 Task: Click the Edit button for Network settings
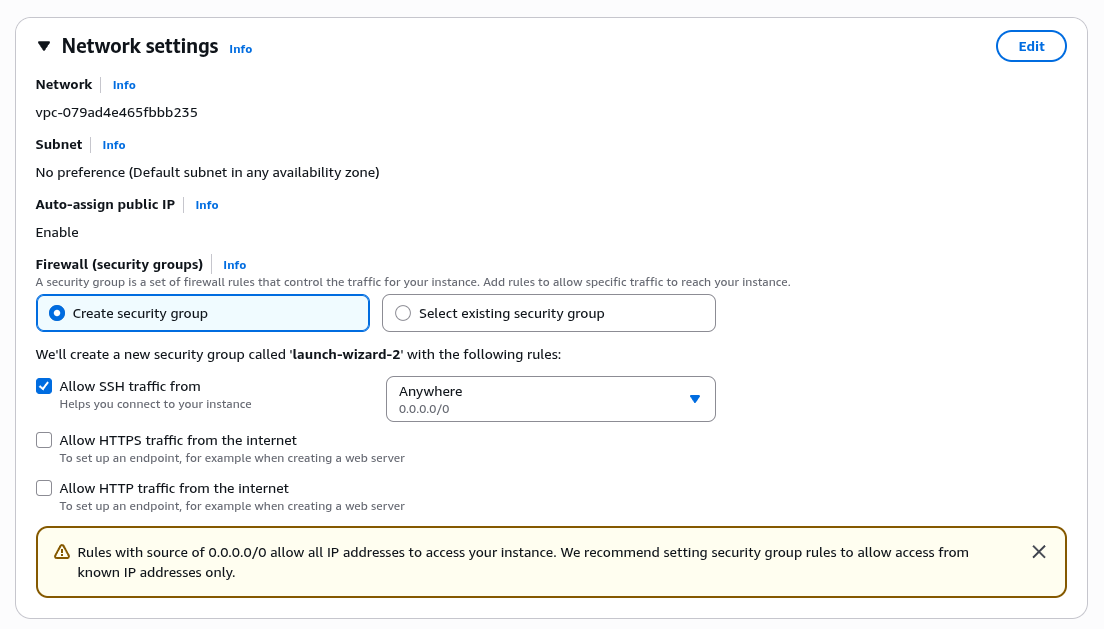1031,46
